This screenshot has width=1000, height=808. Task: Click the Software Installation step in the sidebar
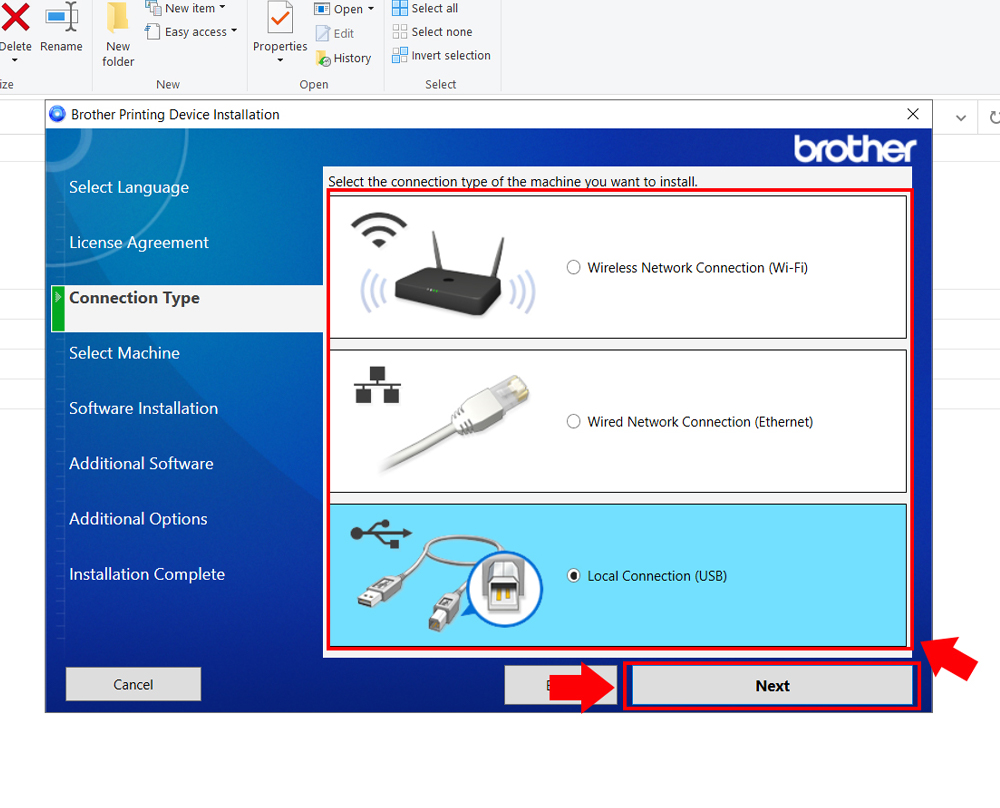[143, 408]
